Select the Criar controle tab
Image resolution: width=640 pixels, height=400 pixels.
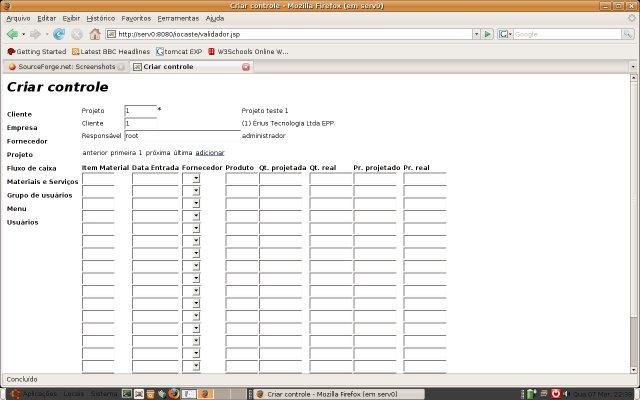click(191, 67)
